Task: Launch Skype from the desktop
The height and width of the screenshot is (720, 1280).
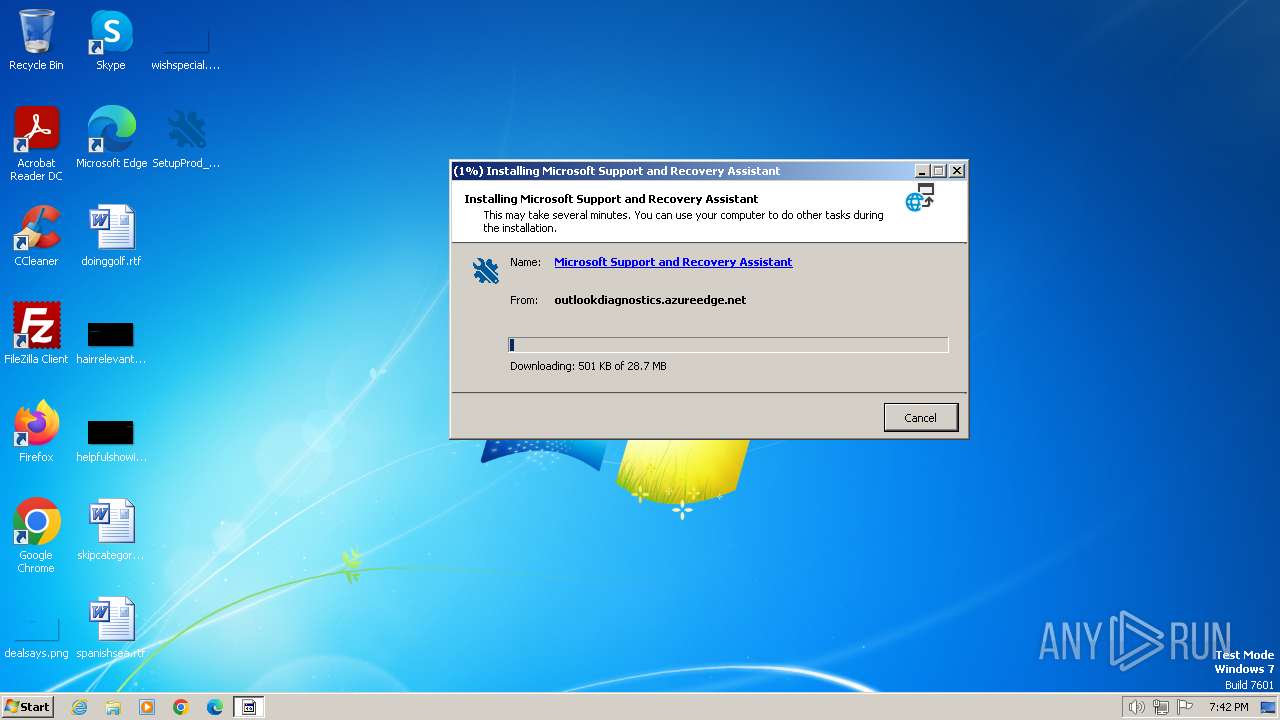Action: (110, 40)
